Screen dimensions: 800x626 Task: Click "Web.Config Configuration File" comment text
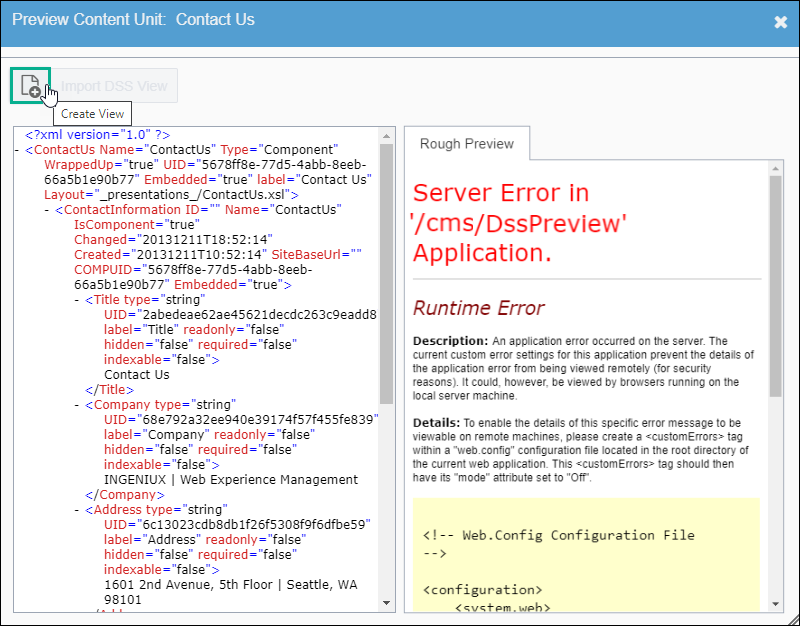click(578, 535)
